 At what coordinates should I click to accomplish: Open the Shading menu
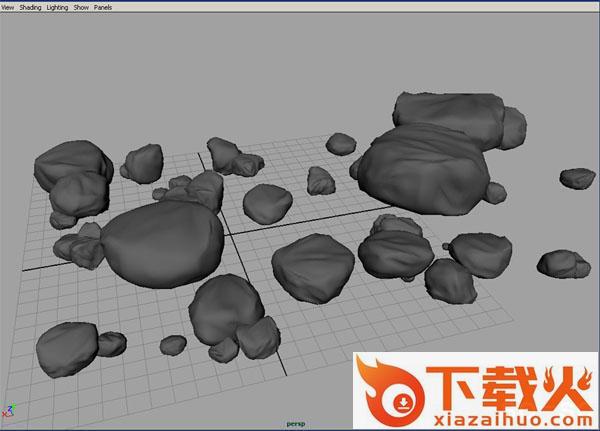tap(30, 7)
